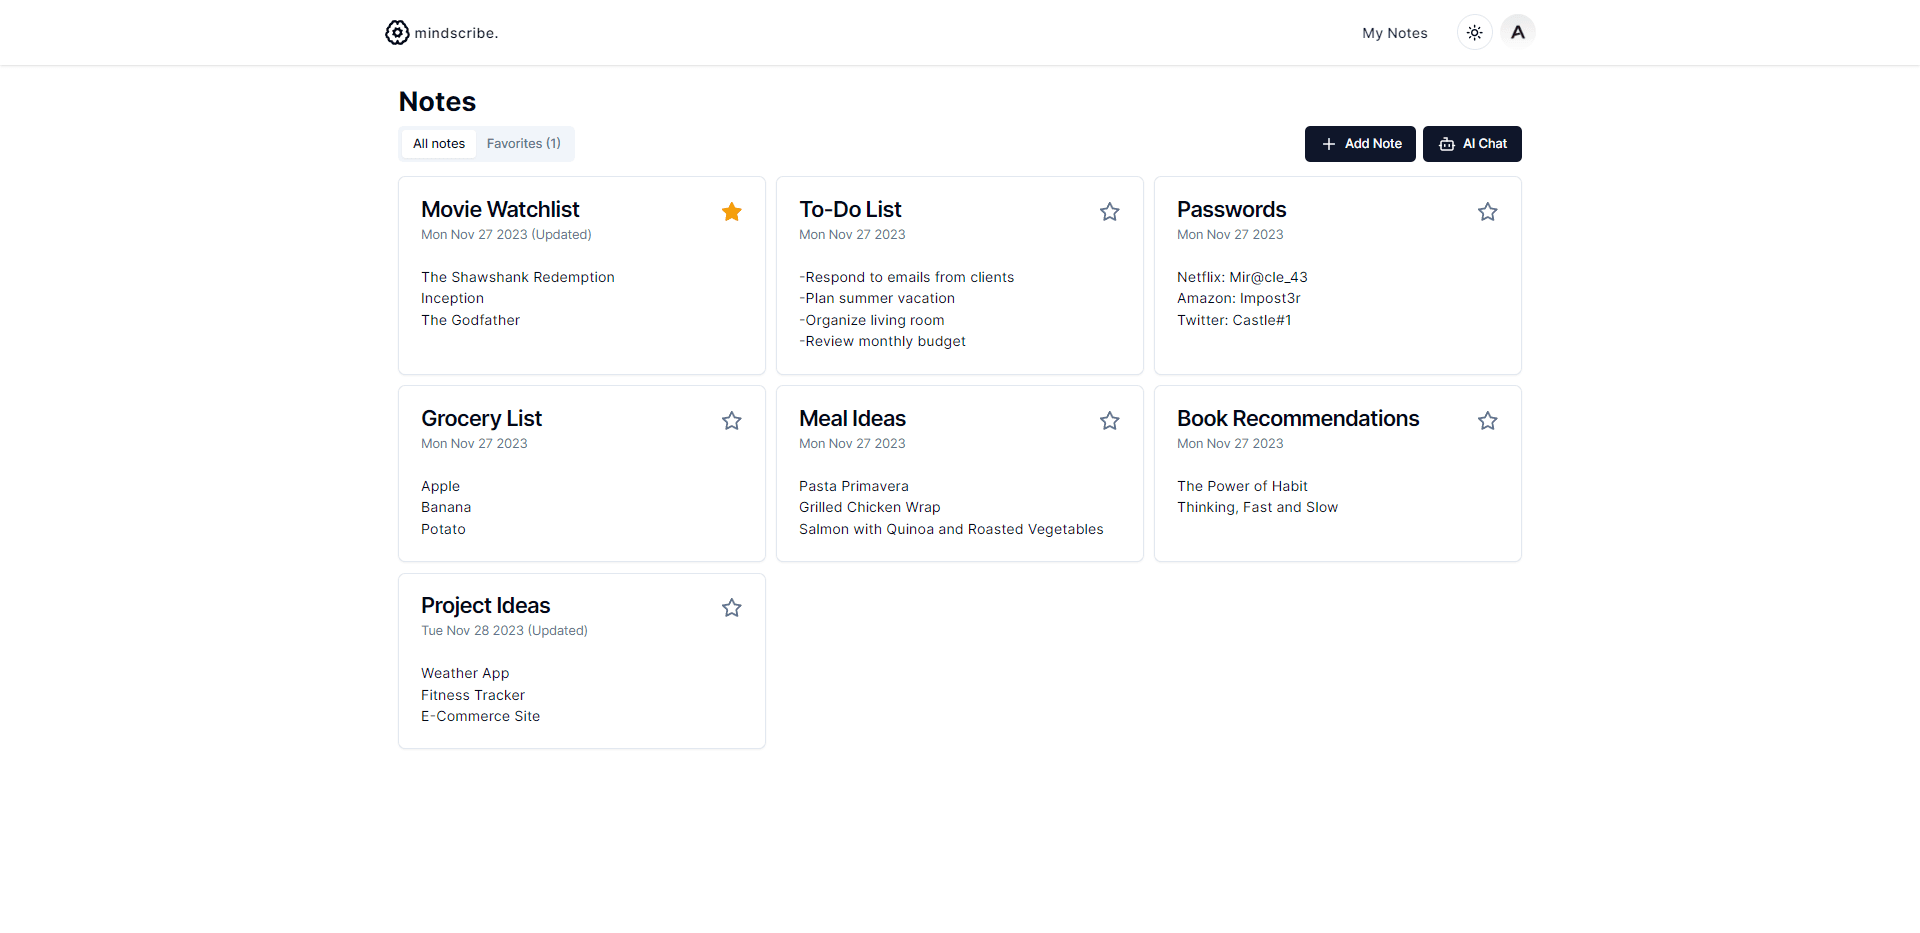Click "Potato" in Grocery List

(443, 529)
